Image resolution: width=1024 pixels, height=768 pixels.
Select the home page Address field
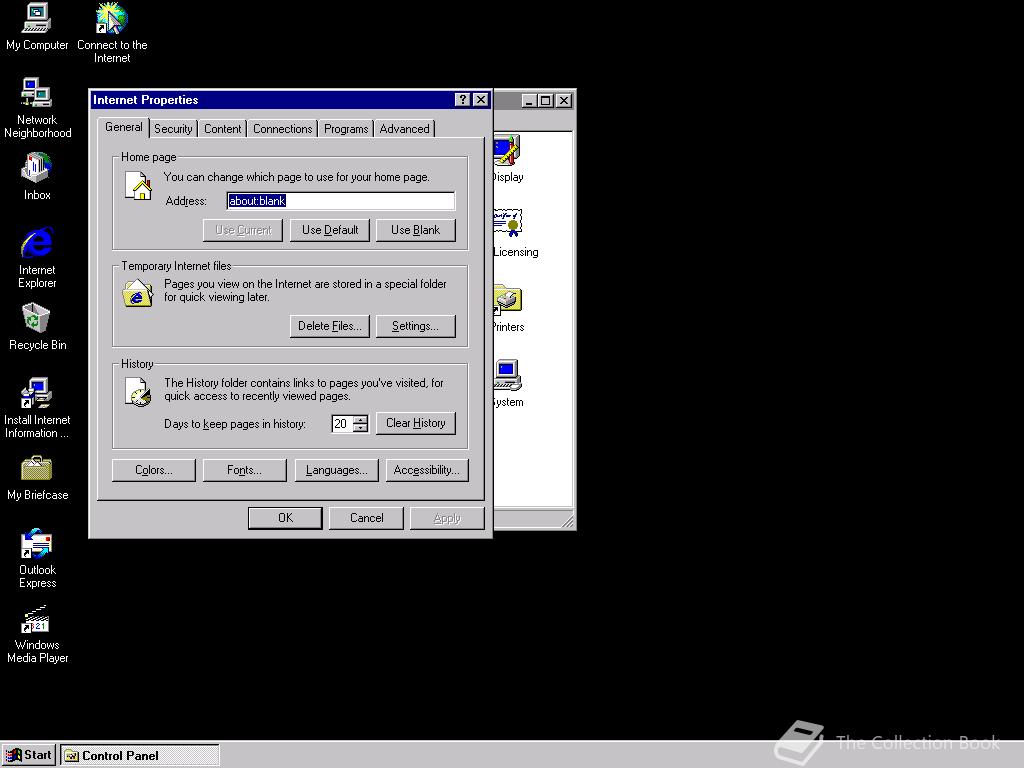[x=340, y=200]
